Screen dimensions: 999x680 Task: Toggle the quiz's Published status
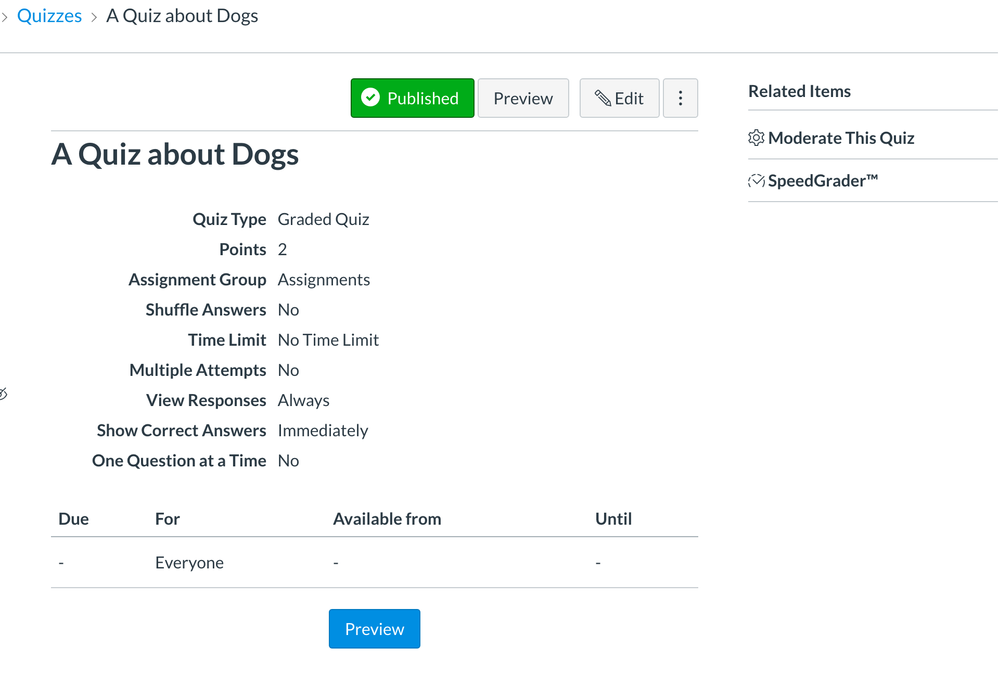412,98
